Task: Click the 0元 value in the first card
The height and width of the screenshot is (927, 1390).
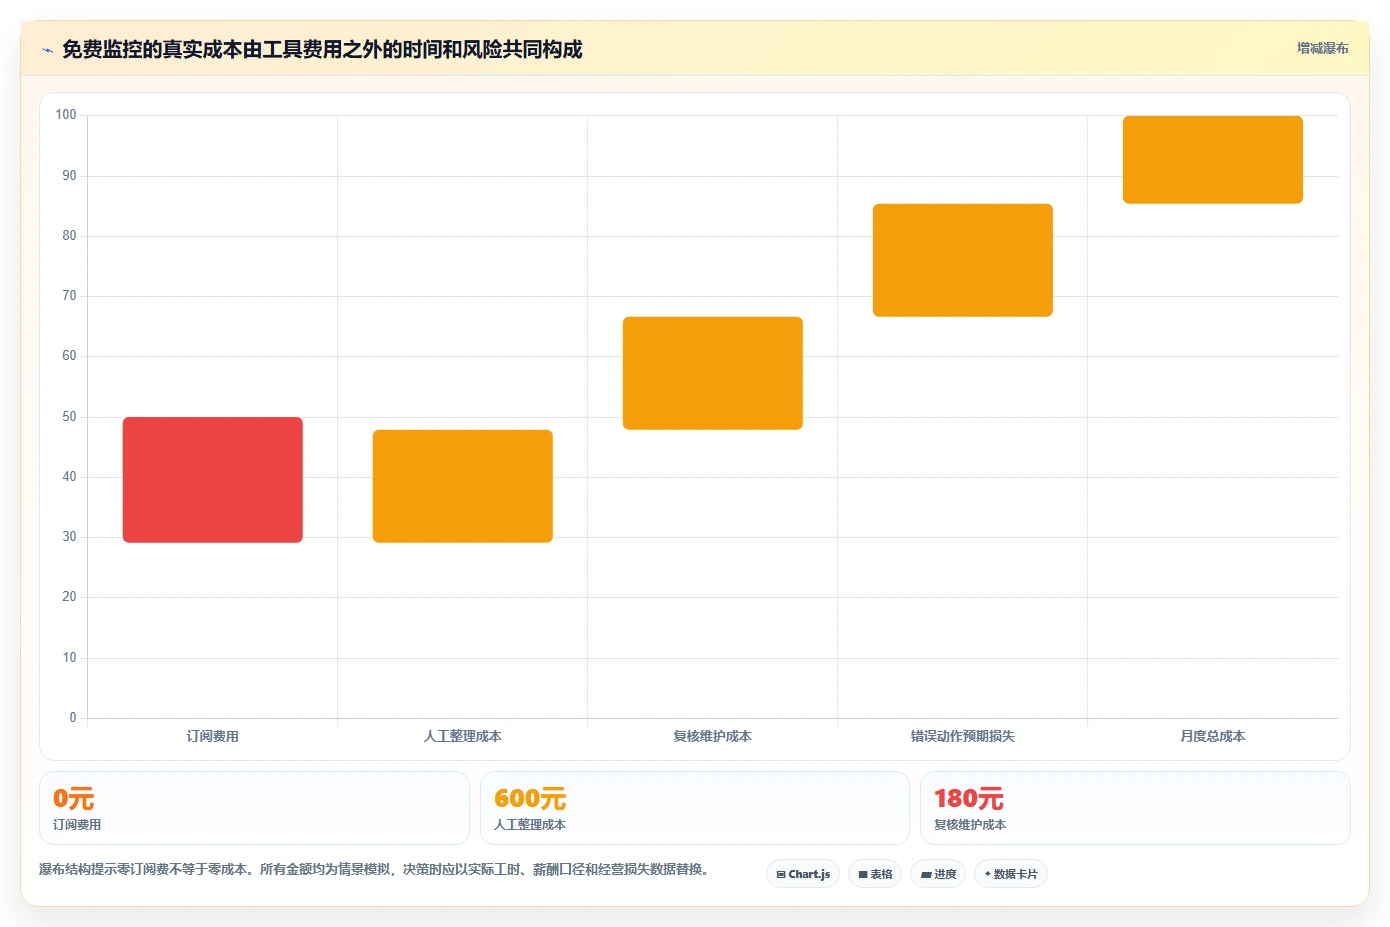Action: (x=73, y=798)
